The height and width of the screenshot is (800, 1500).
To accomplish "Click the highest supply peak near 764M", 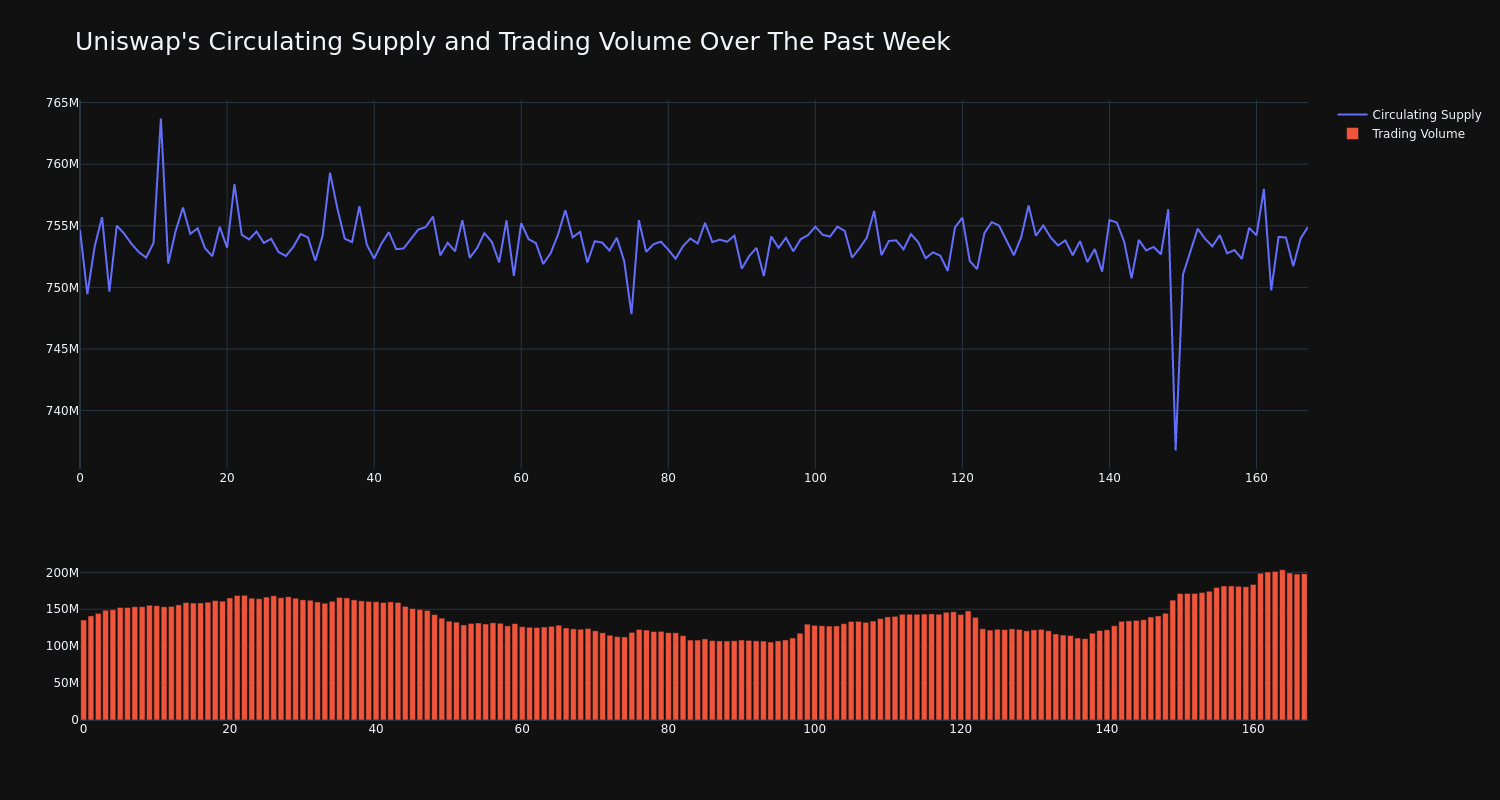I will point(161,120).
